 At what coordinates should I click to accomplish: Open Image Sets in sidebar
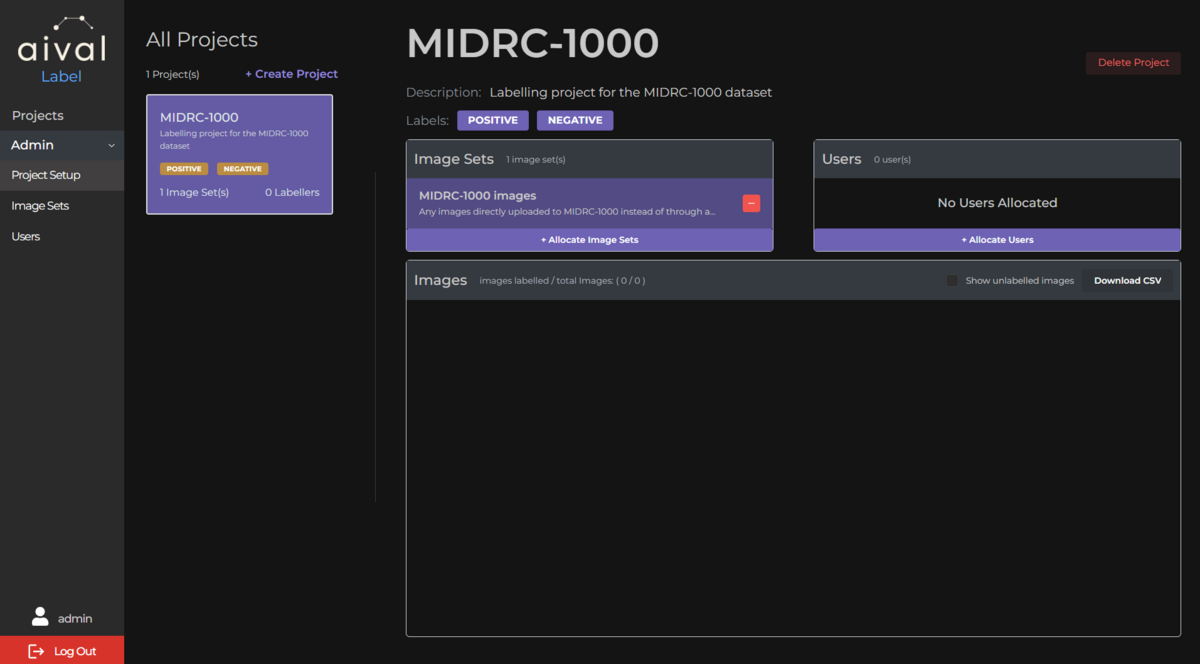point(40,206)
